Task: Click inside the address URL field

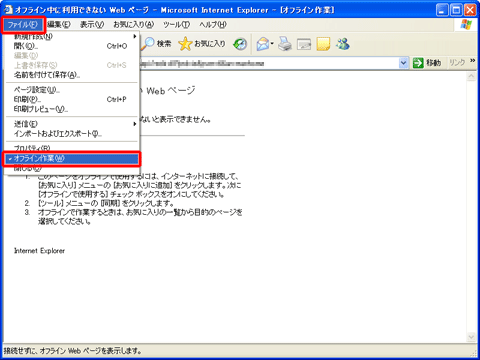Action: [268, 63]
